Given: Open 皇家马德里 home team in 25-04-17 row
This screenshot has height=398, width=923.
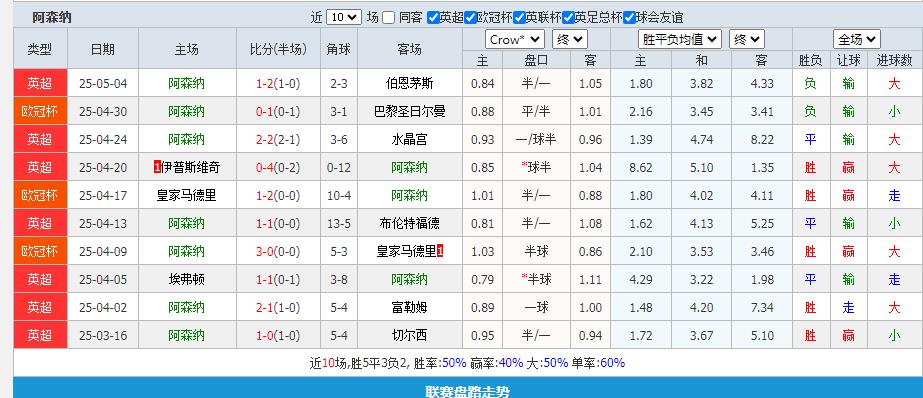Looking at the screenshot, I should point(187,195).
